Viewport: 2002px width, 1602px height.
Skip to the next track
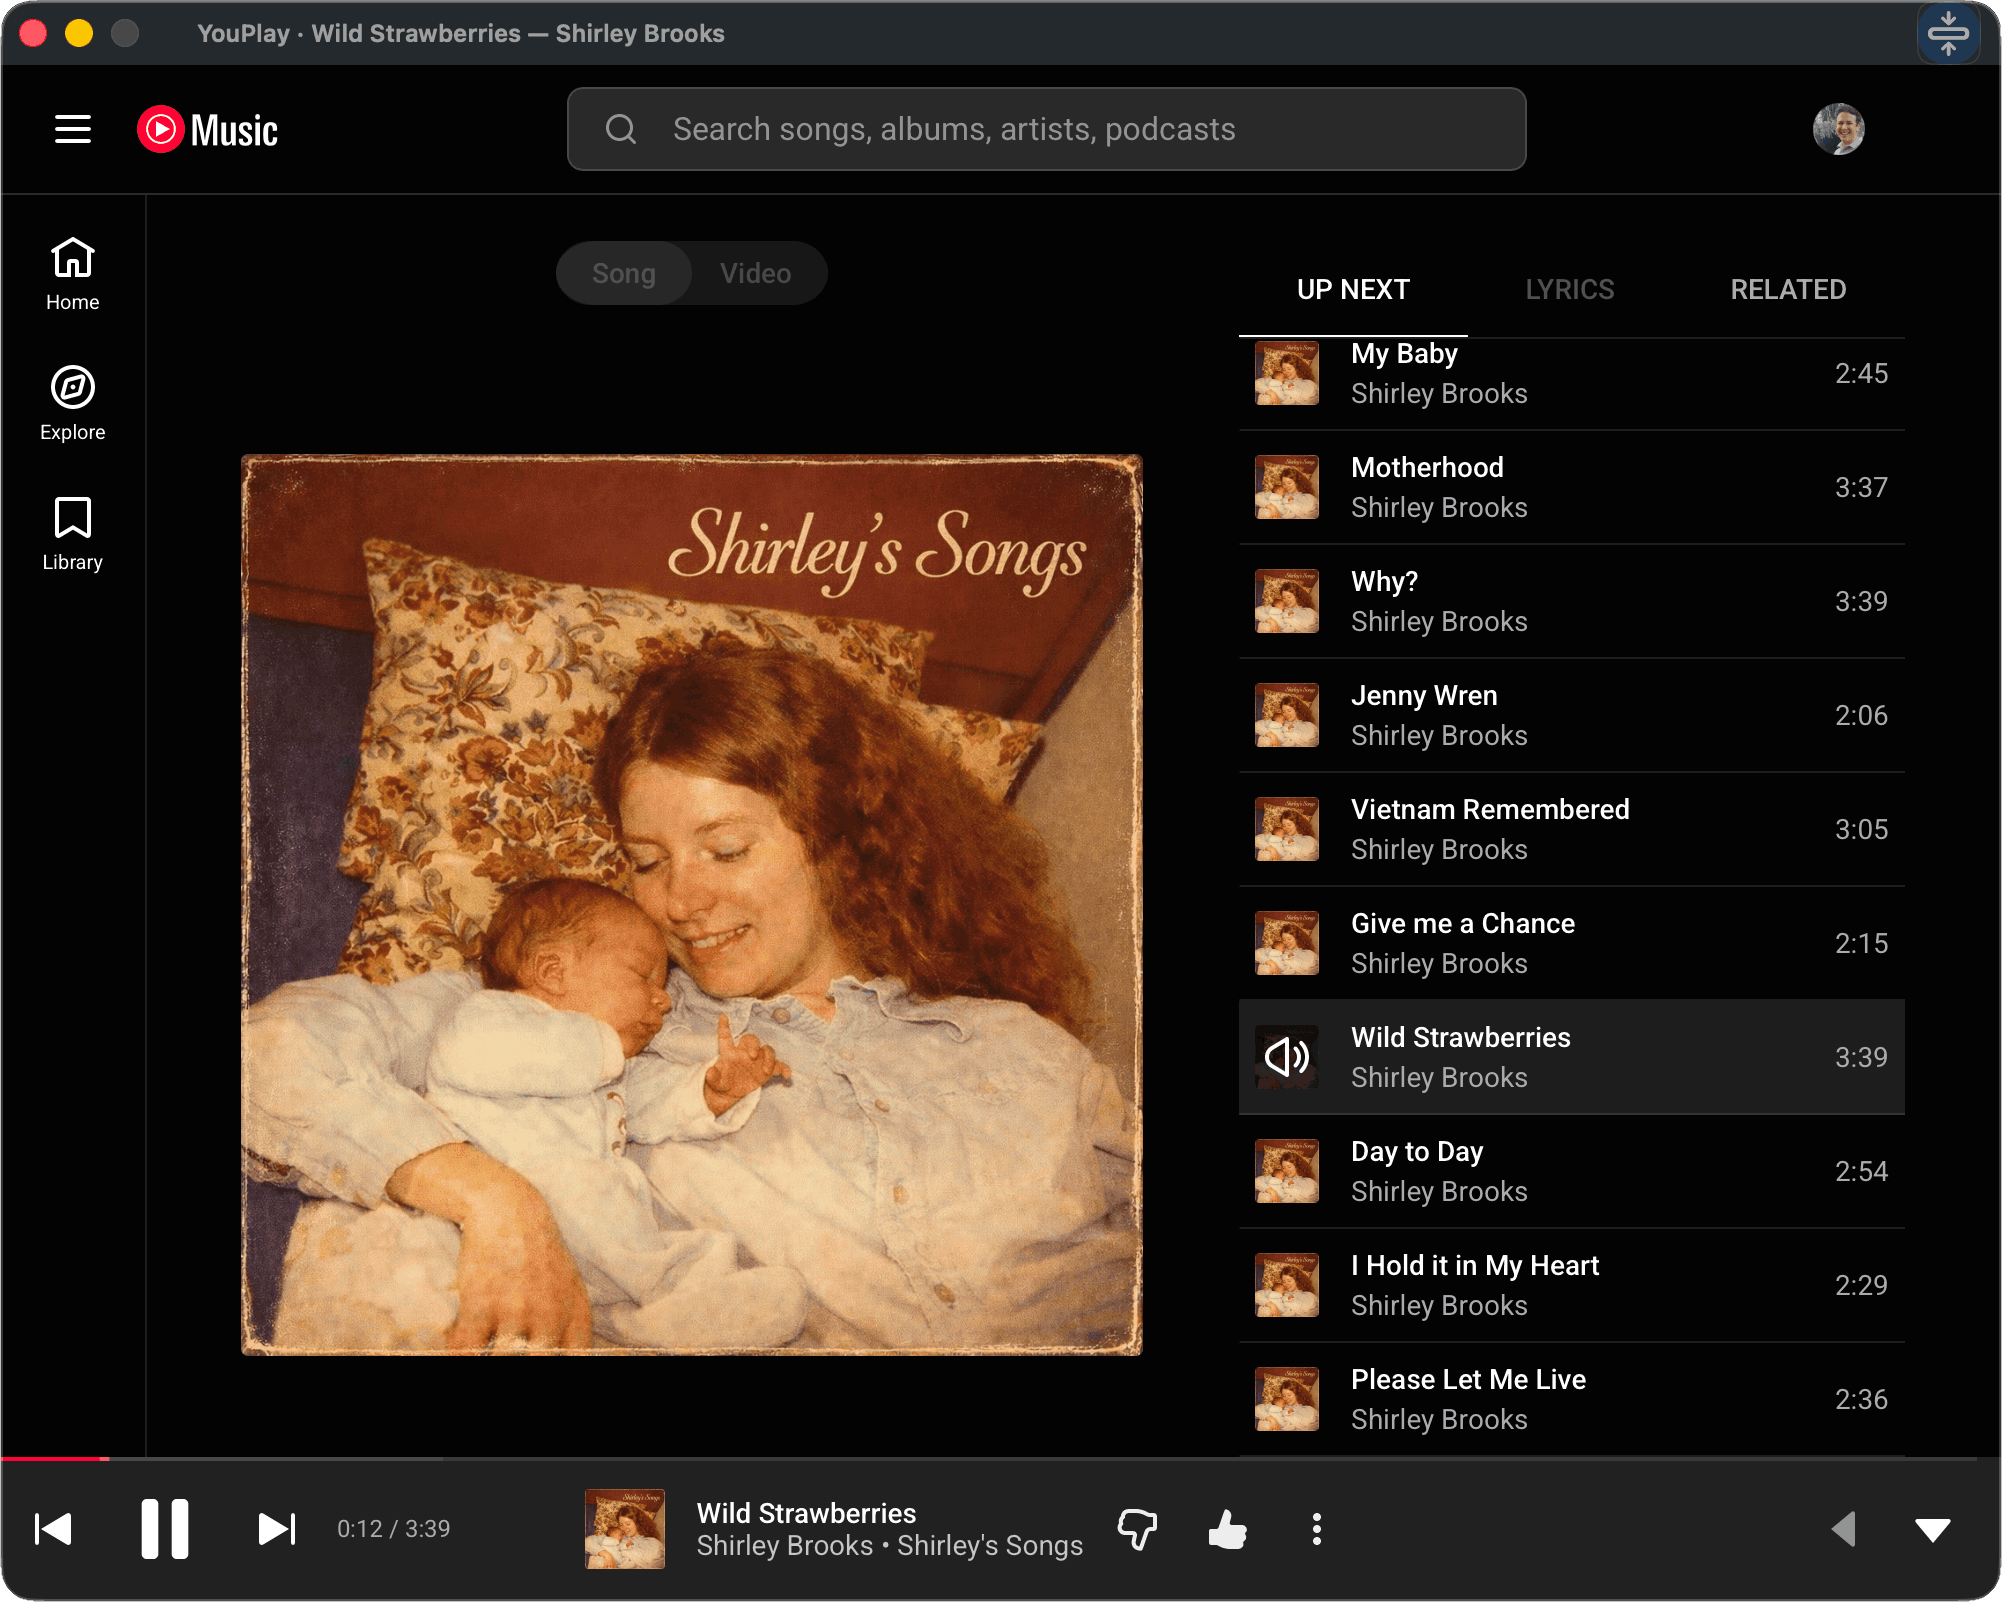277,1529
